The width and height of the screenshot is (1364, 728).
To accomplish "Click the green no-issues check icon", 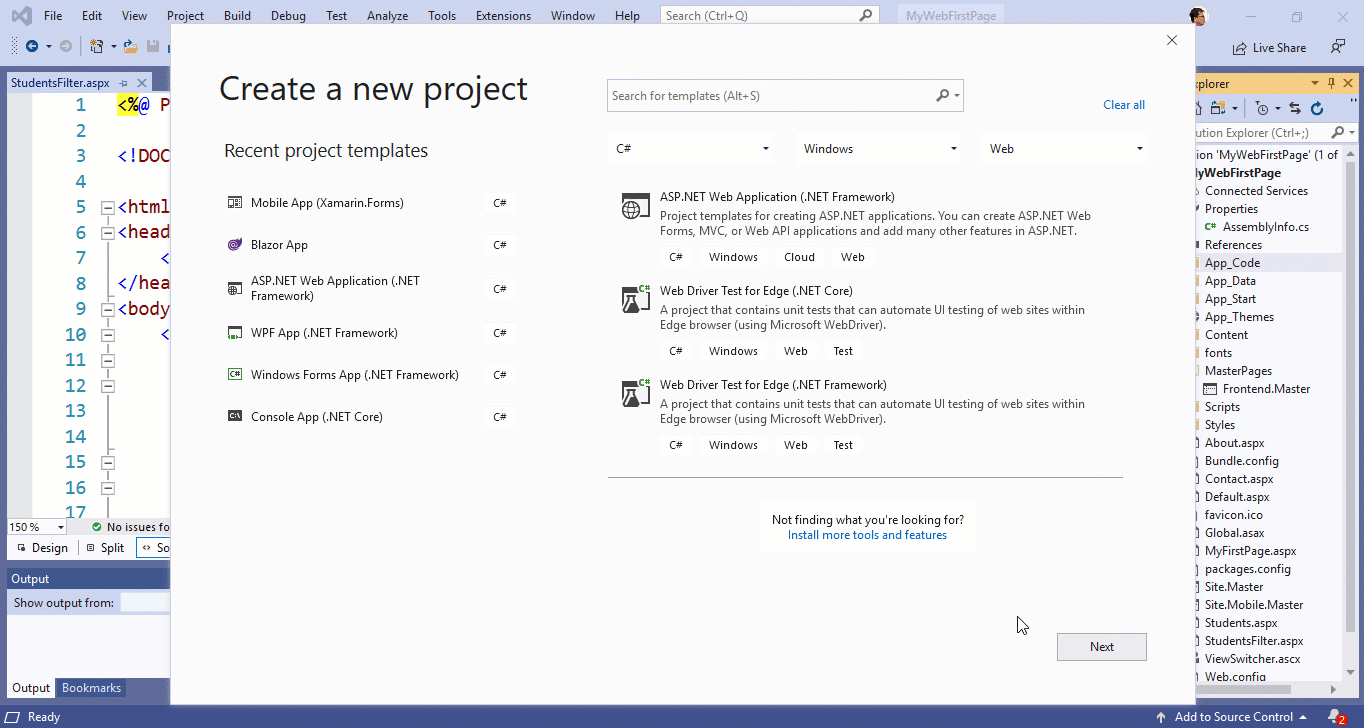I will point(96,527).
